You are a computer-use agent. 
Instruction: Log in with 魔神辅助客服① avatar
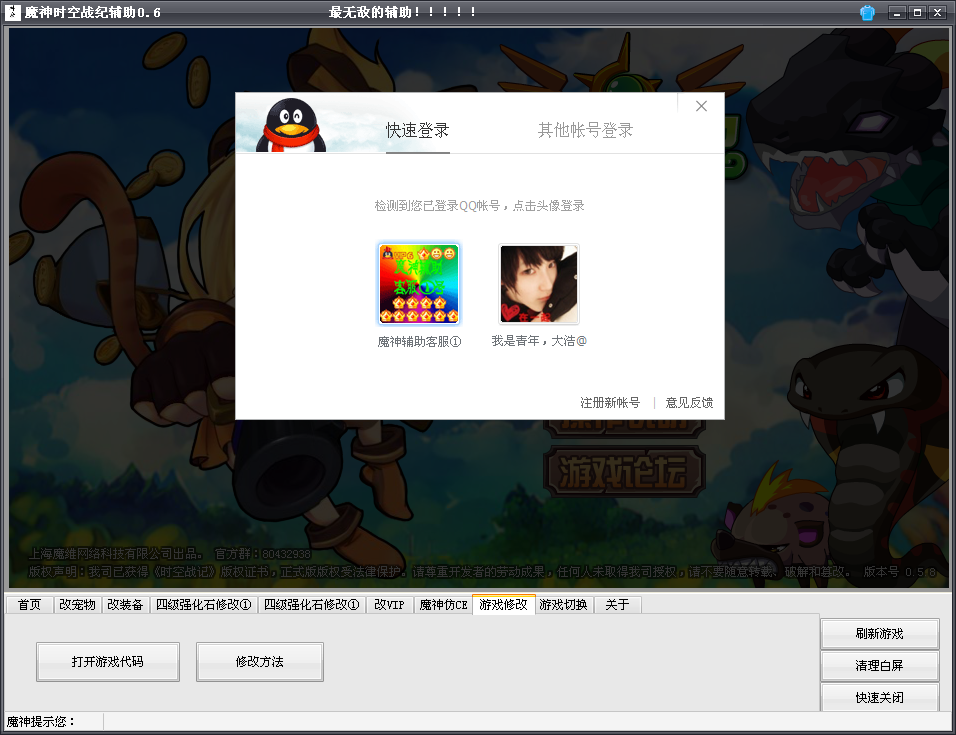pos(419,283)
